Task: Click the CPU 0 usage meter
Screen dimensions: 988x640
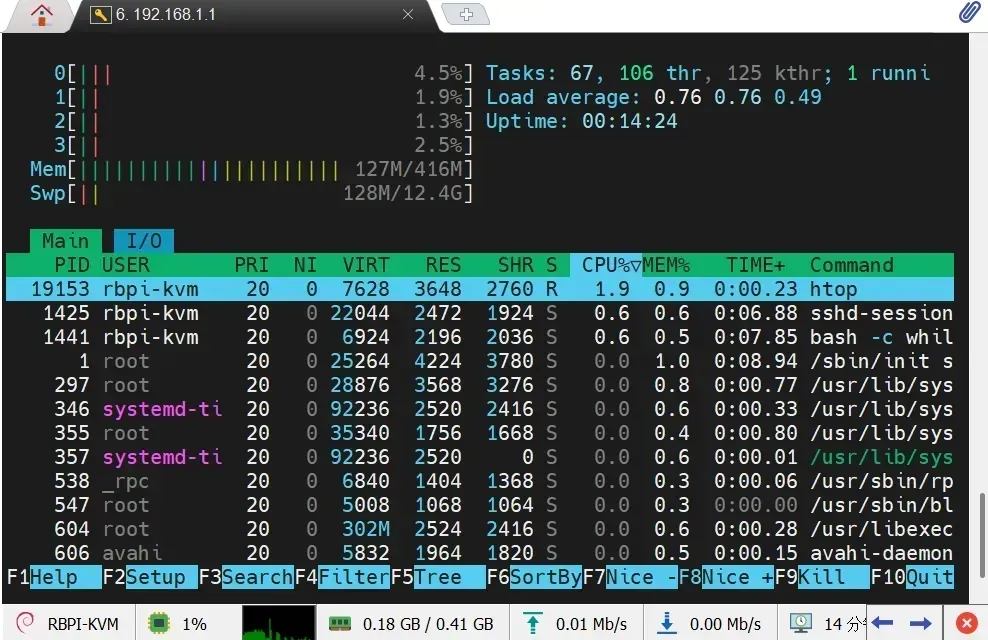Action: tap(263, 73)
